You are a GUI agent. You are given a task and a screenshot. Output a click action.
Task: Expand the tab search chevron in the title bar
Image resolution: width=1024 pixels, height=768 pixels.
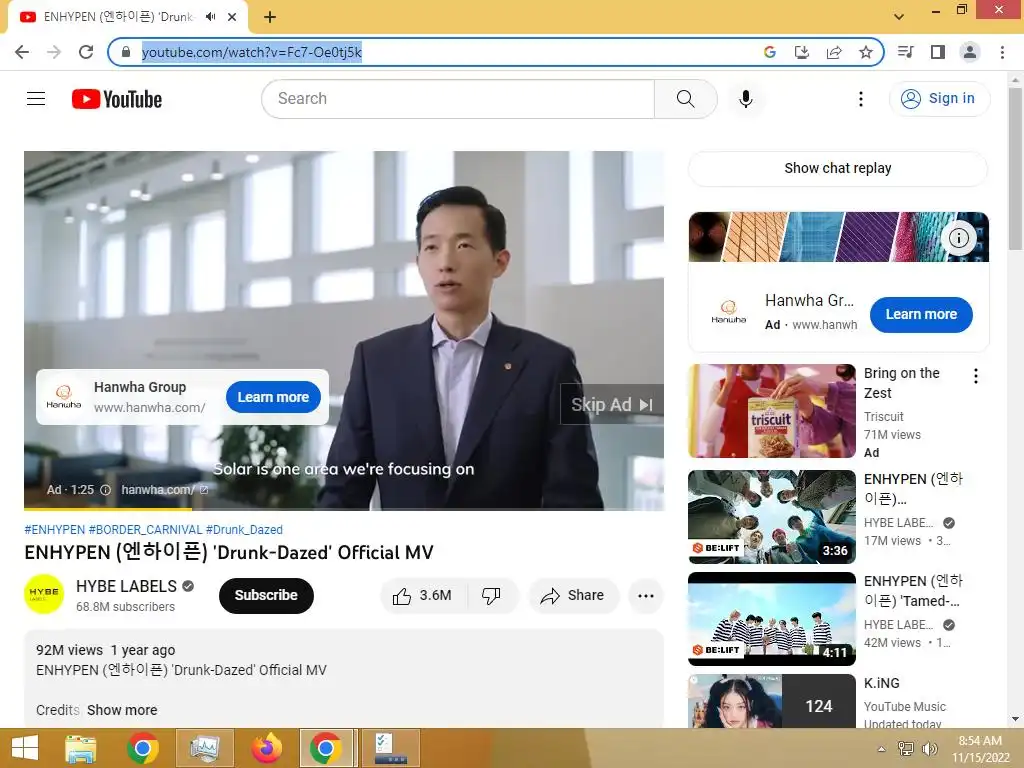pyautogui.click(x=899, y=17)
